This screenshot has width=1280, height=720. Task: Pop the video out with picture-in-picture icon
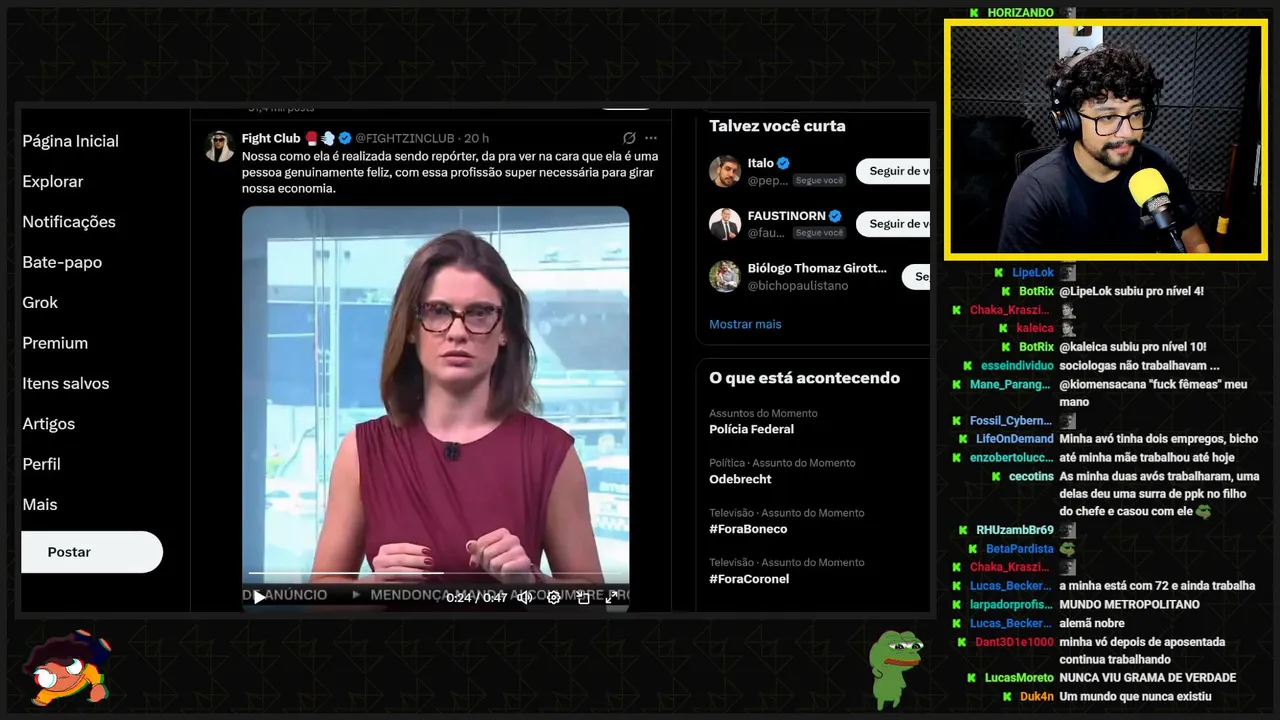pyautogui.click(x=584, y=598)
